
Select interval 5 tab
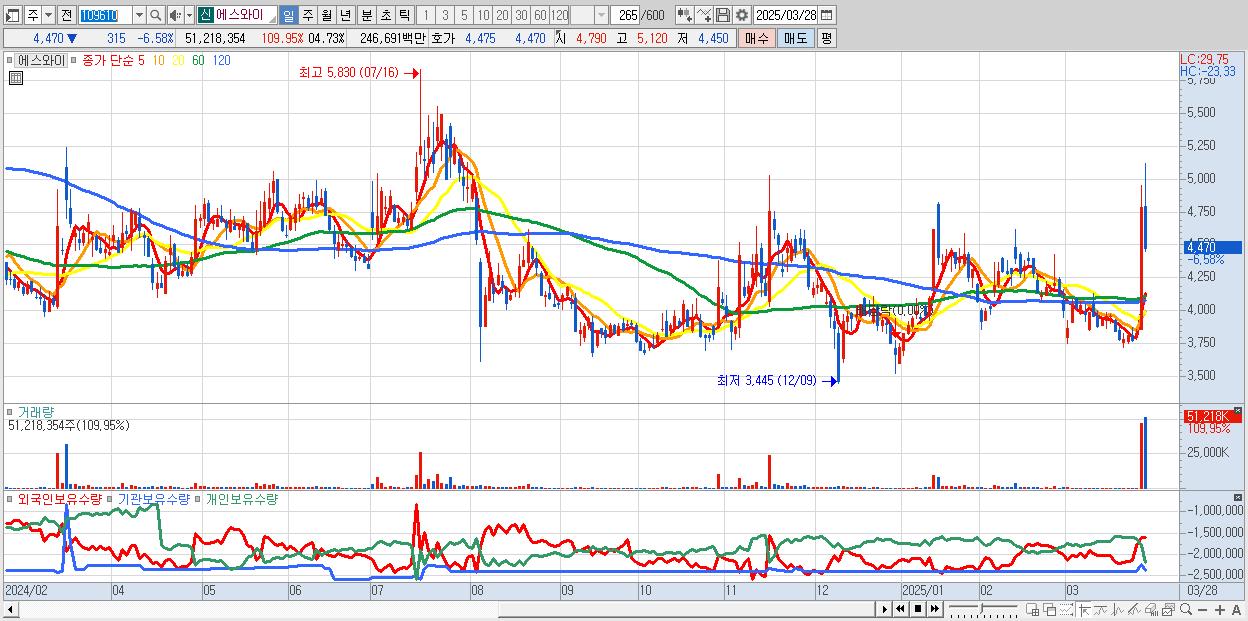[464, 15]
